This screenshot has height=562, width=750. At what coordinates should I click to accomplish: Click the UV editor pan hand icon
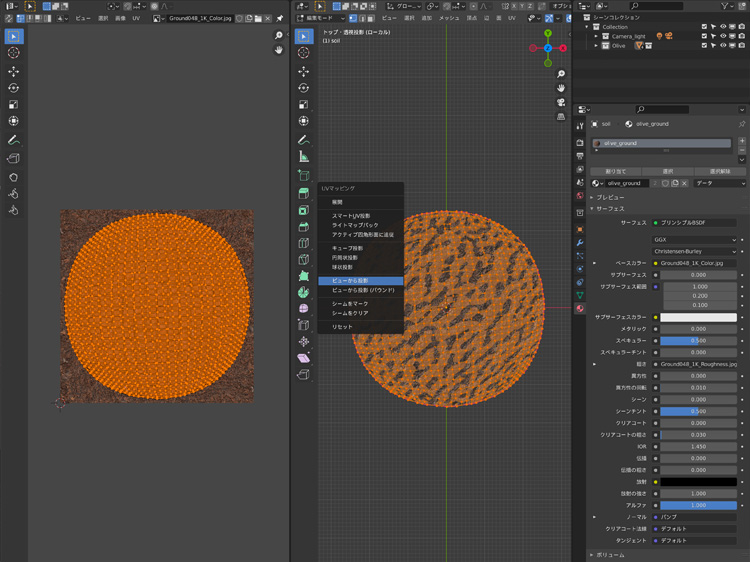tap(279, 51)
